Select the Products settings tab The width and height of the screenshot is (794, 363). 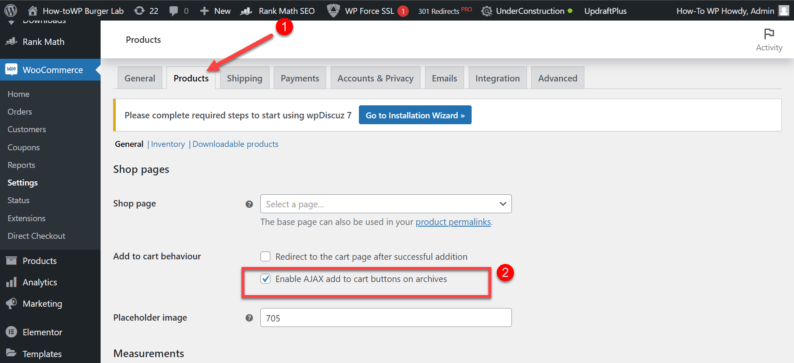191,78
